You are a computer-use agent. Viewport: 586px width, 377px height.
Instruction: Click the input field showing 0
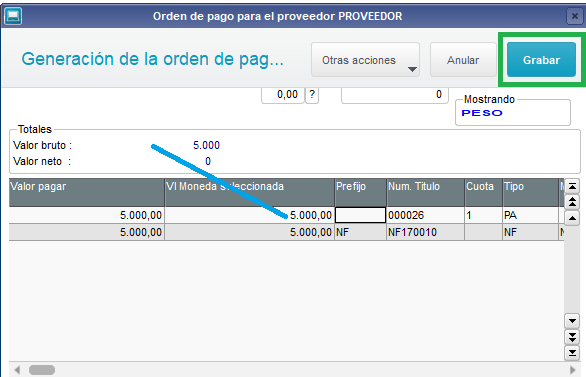395,95
